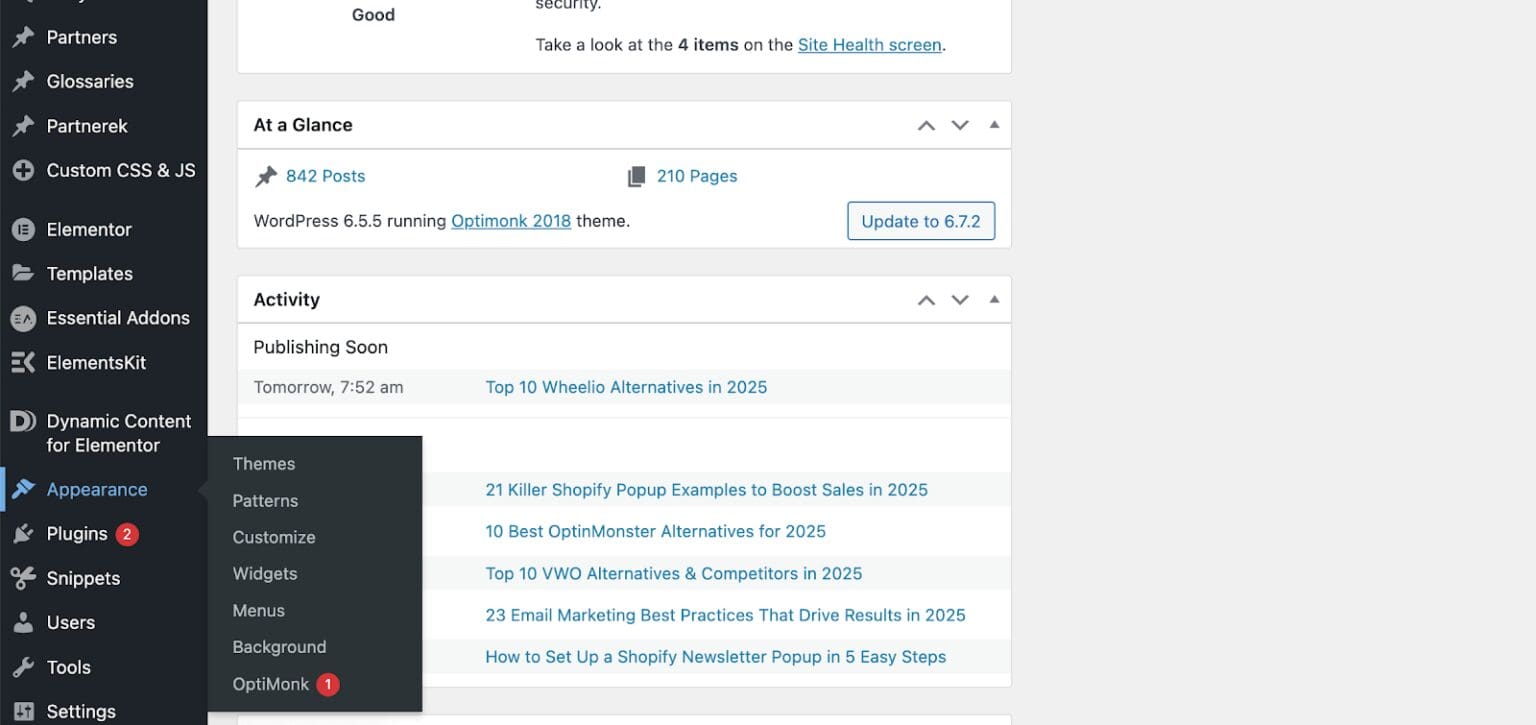Click the Tools wrench icon
The height and width of the screenshot is (725, 1536).
tap(22, 667)
